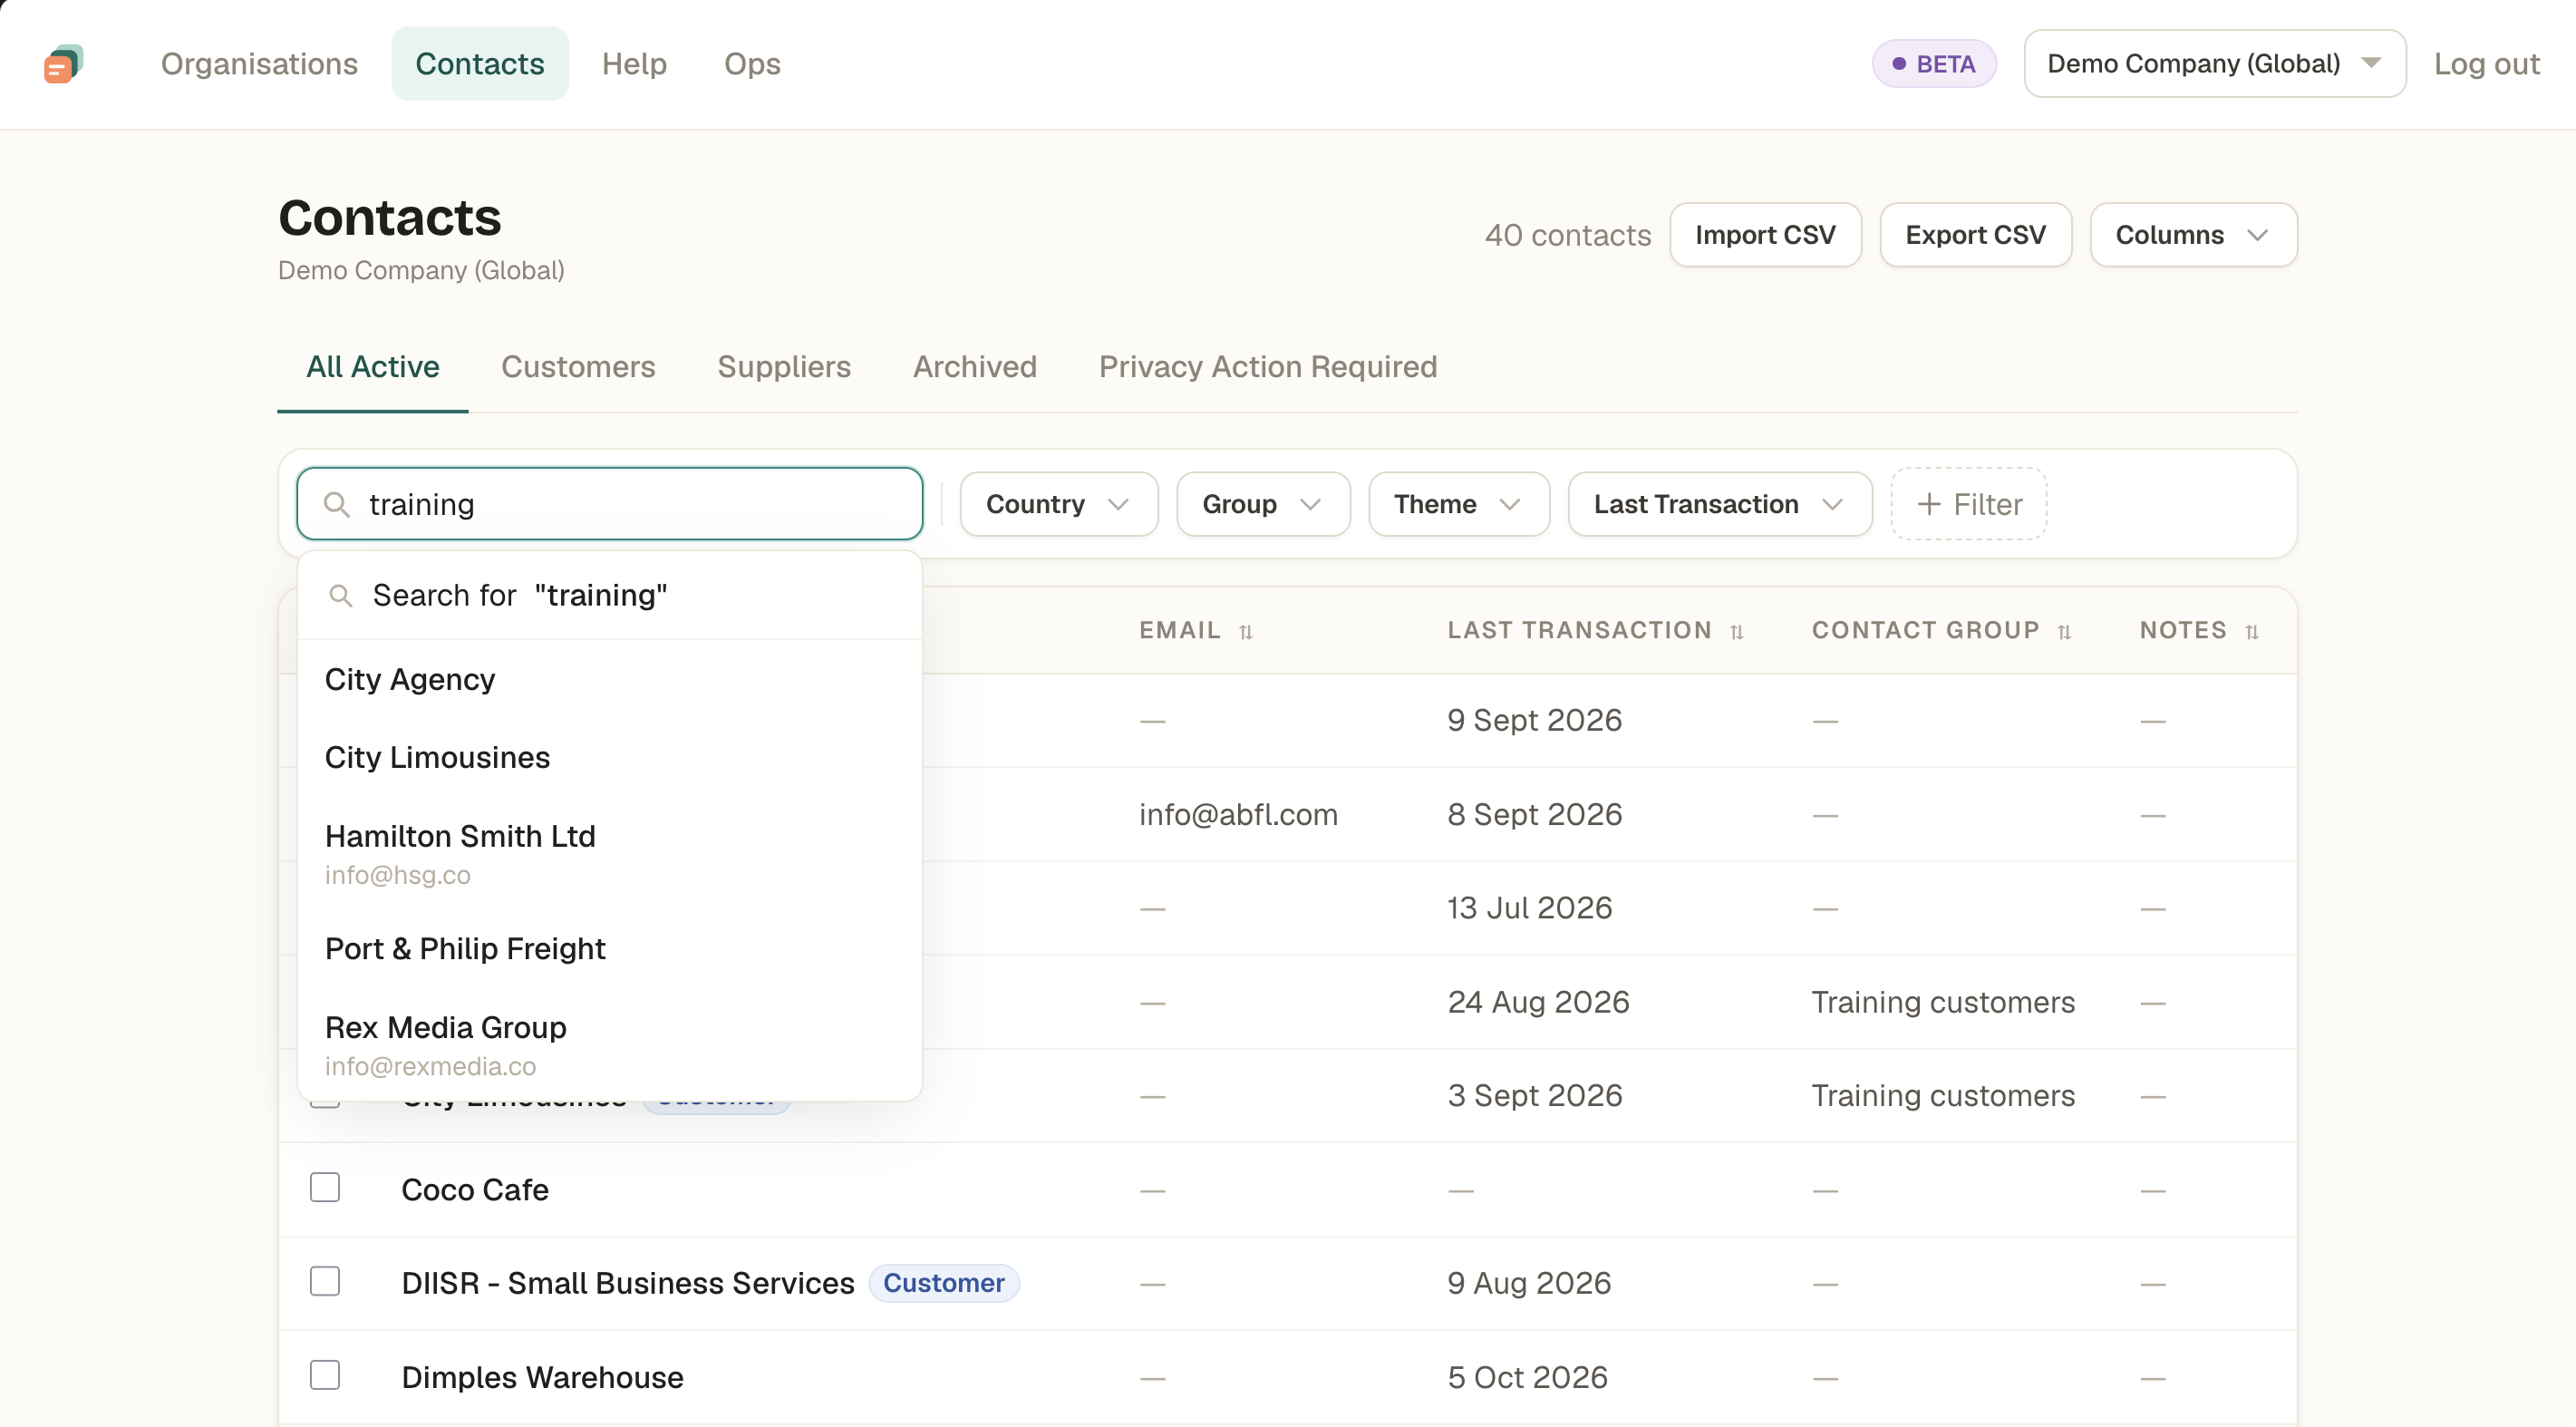The image size is (2576, 1427).
Task: Tick the DIISR - Small Business Services checkbox
Action: click(325, 1281)
